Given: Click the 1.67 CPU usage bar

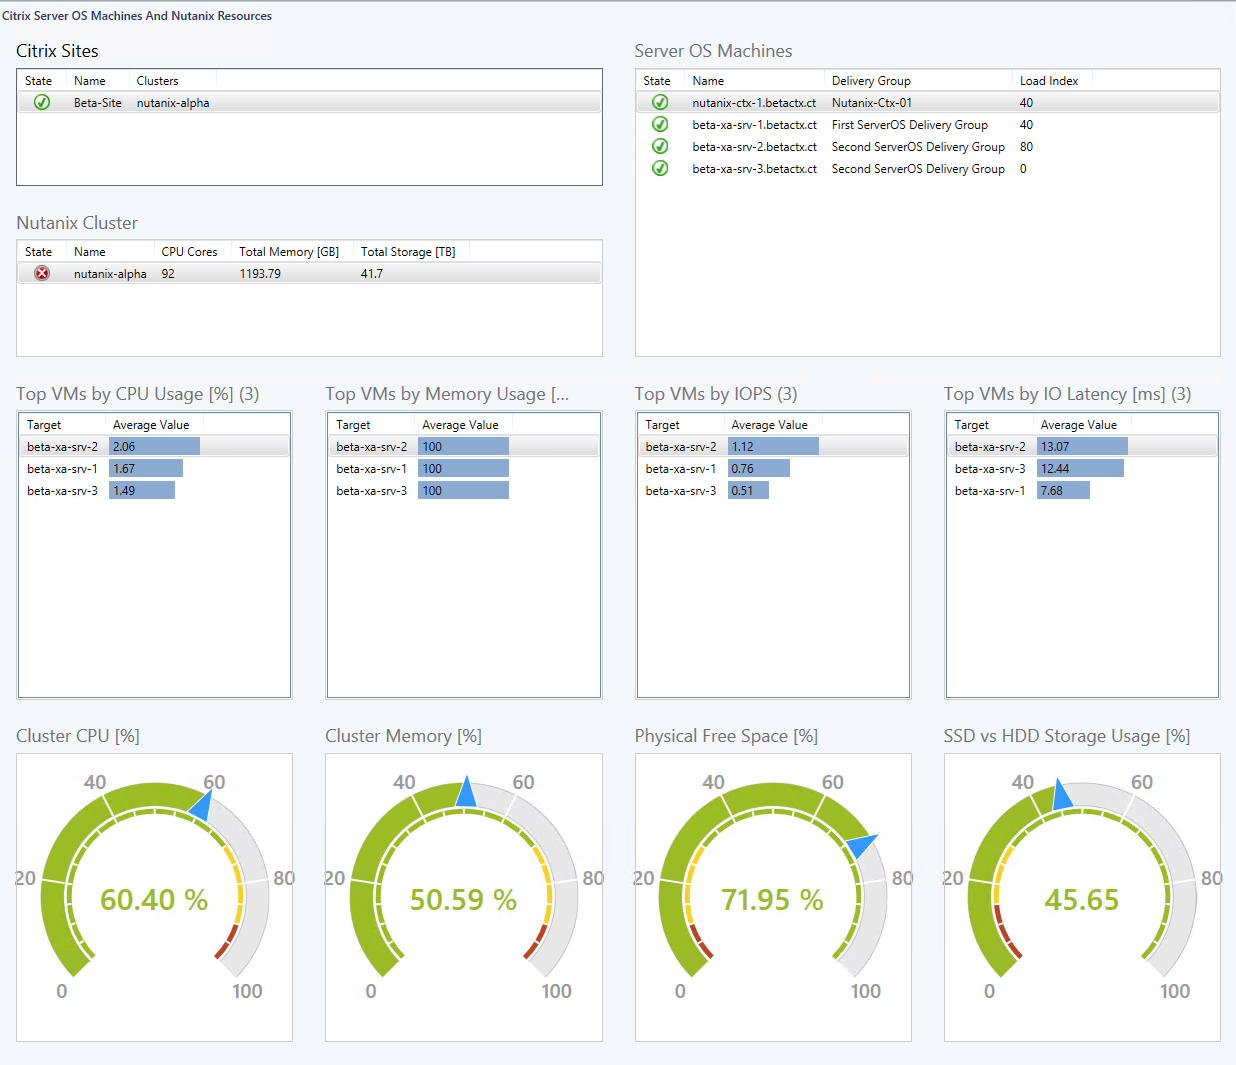Looking at the screenshot, I should coord(146,468).
